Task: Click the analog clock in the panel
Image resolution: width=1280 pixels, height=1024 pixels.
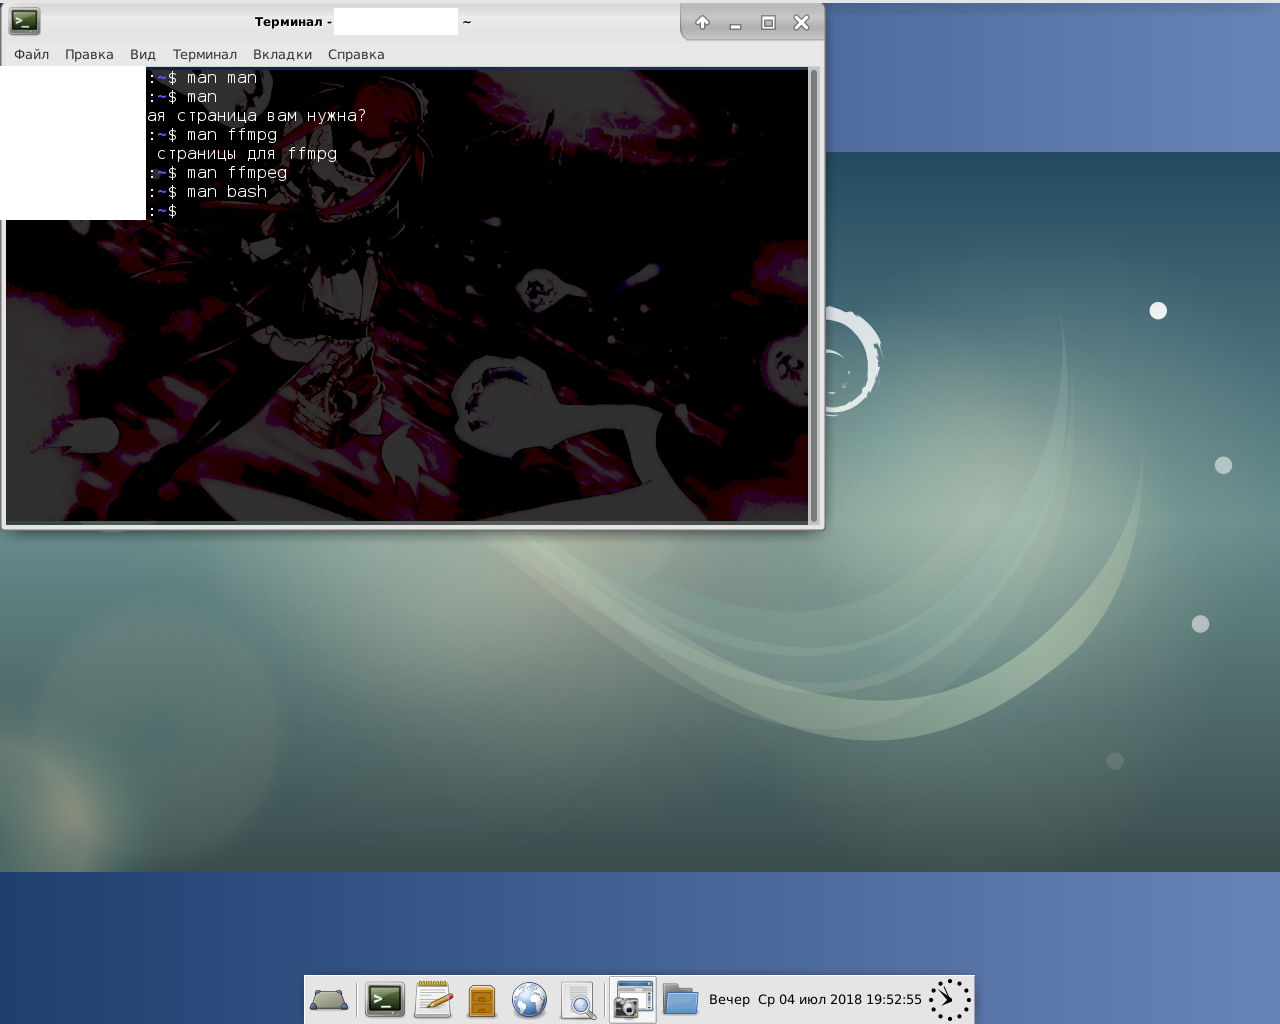Action: coord(949,999)
